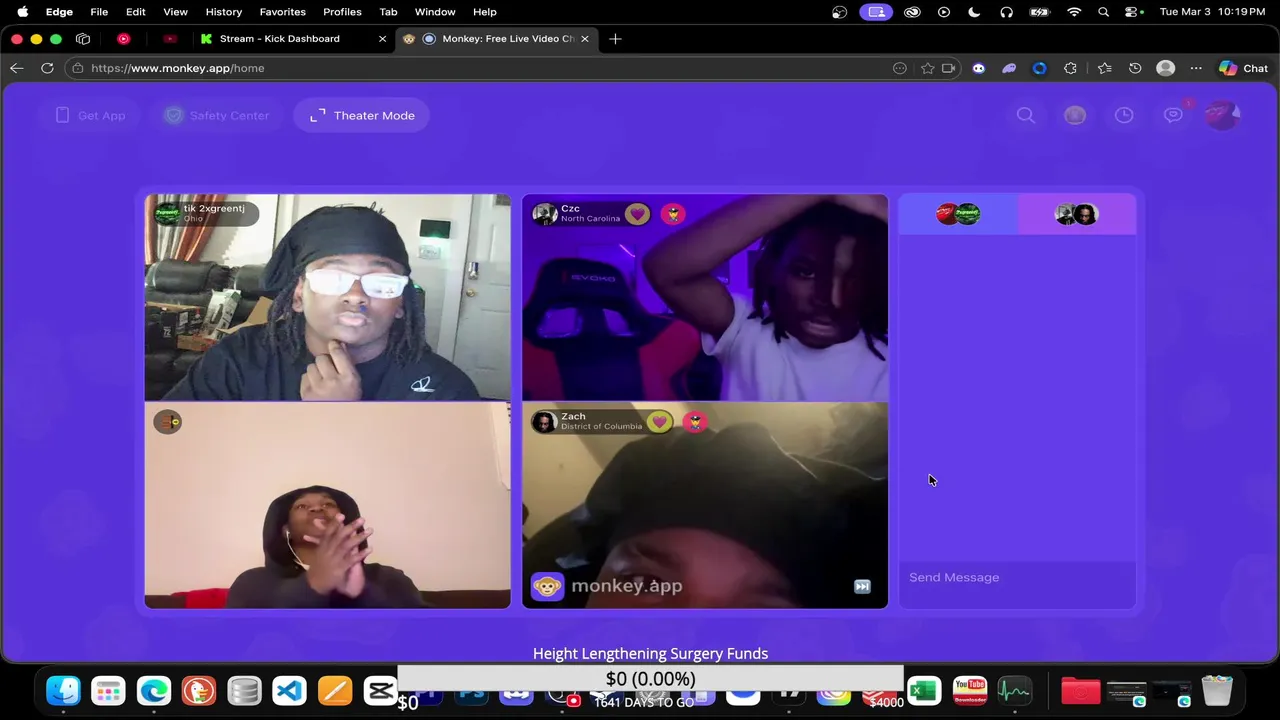Open Microsoft Edge from Dock
Viewport: 1280px width, 720px height.
pos(153,691)
